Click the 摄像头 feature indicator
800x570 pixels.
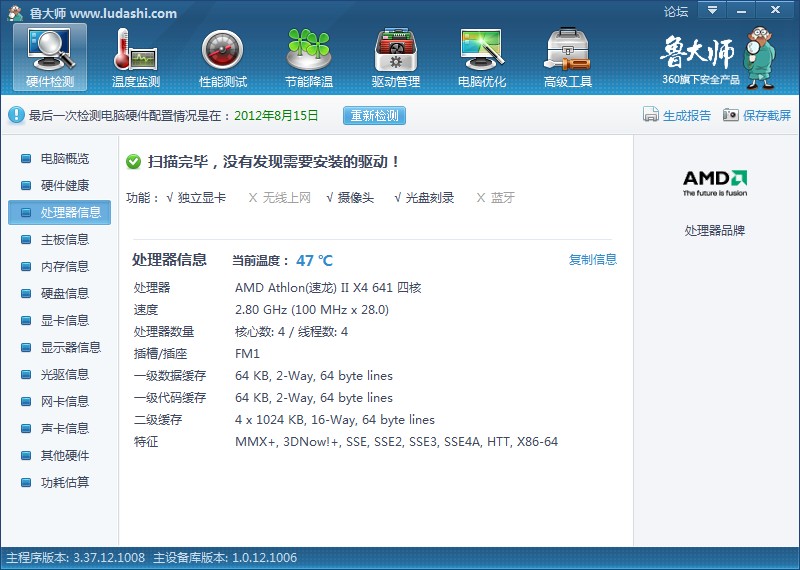point(350,198)
